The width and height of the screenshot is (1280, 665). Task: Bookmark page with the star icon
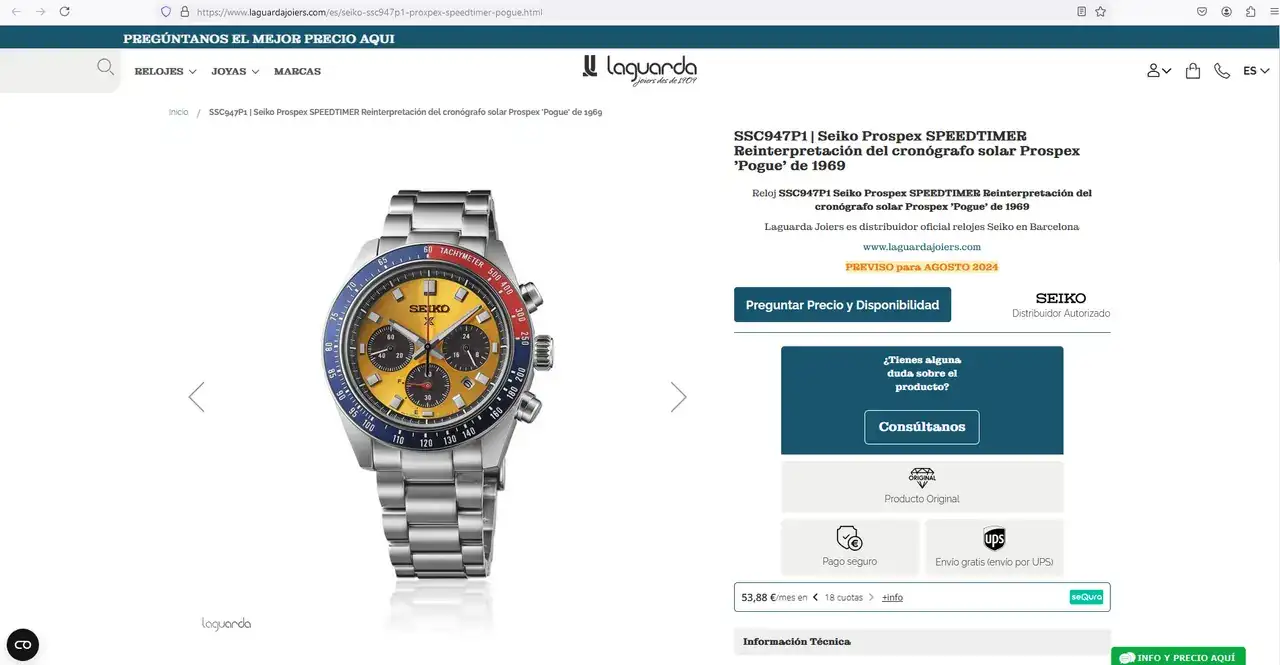(1101, 12)
